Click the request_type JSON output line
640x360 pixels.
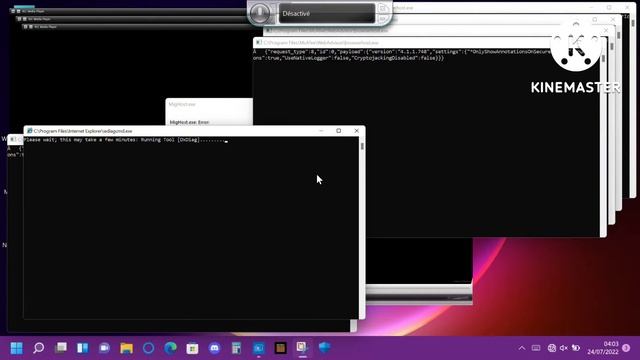pyautogui.click(x=402, y=52)
